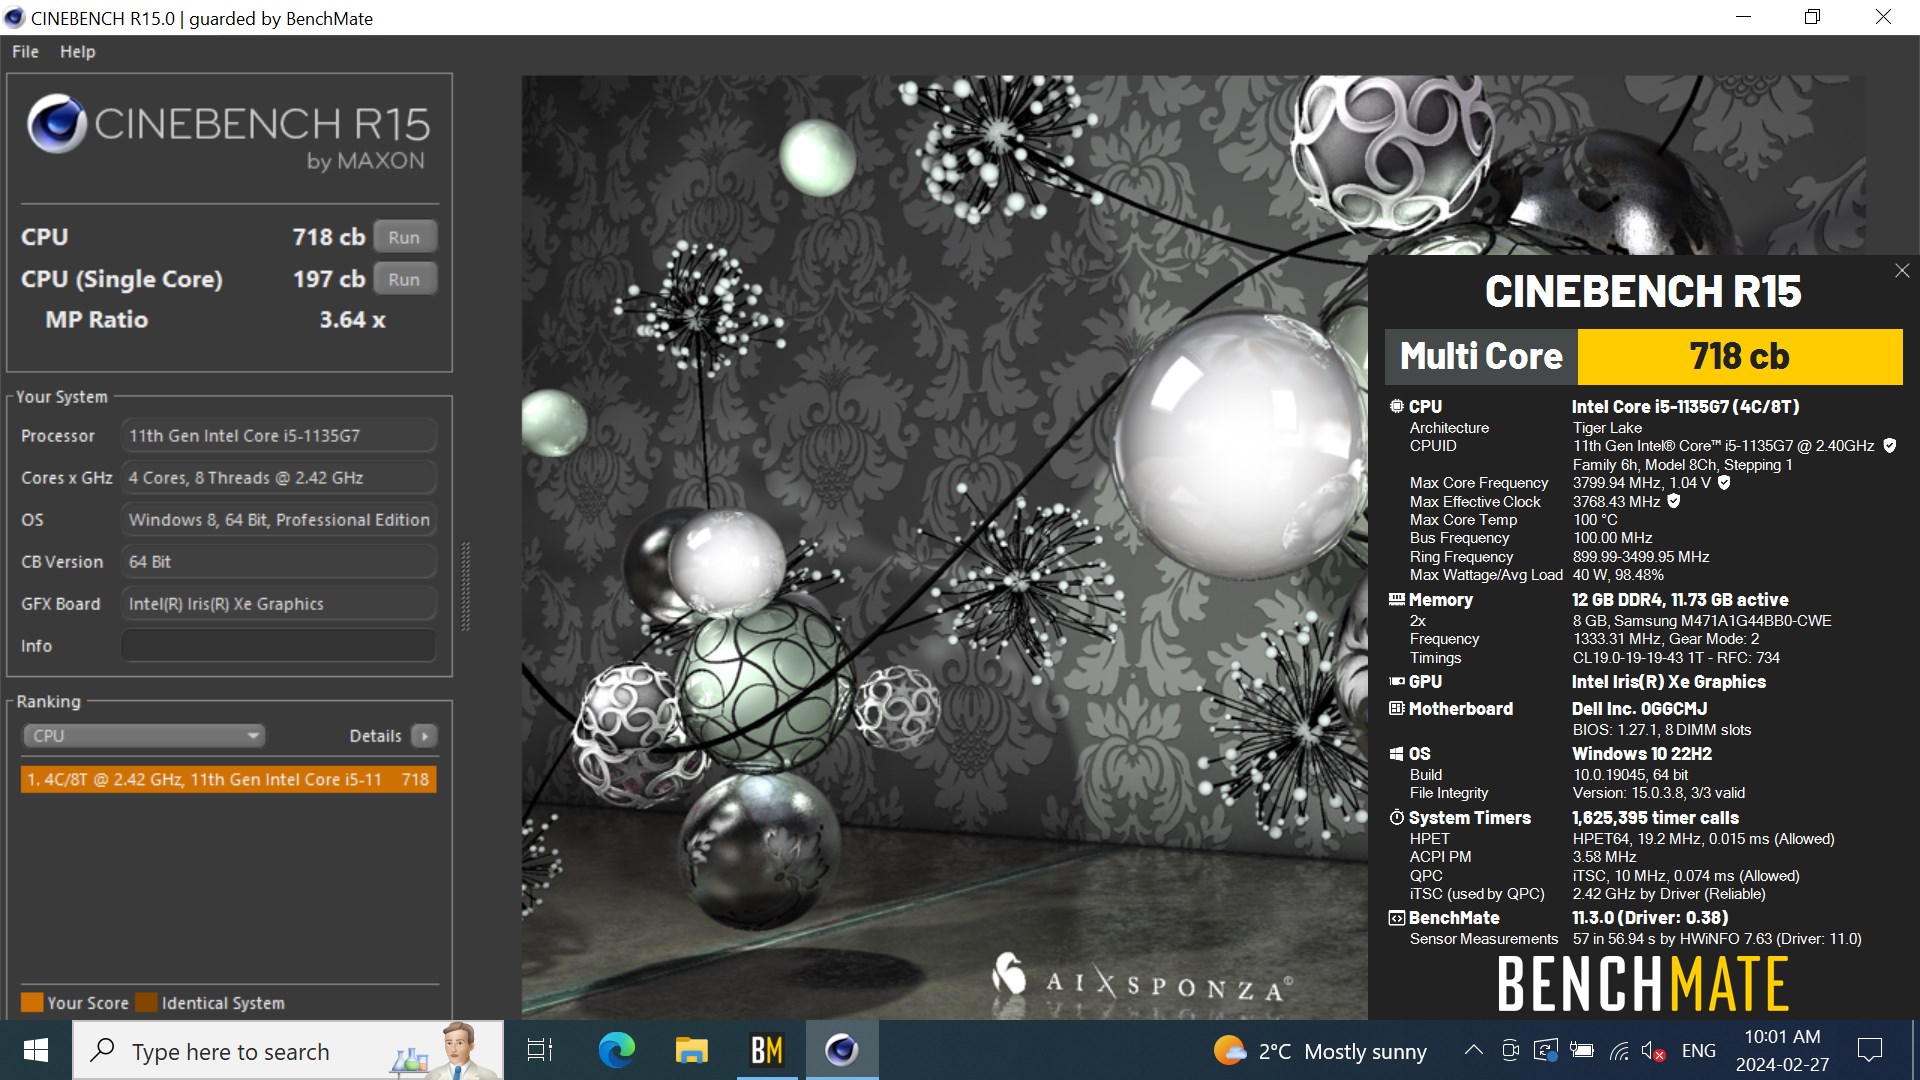Click the Intel Core i5-1135G7 (4C/8T) text
The width and height of the screenshot is (1920, 1080).
point(1685,407)
